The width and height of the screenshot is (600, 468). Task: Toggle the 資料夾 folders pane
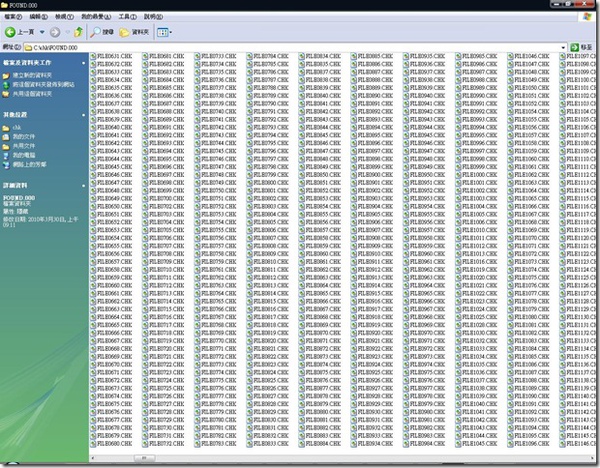[134, 32]
